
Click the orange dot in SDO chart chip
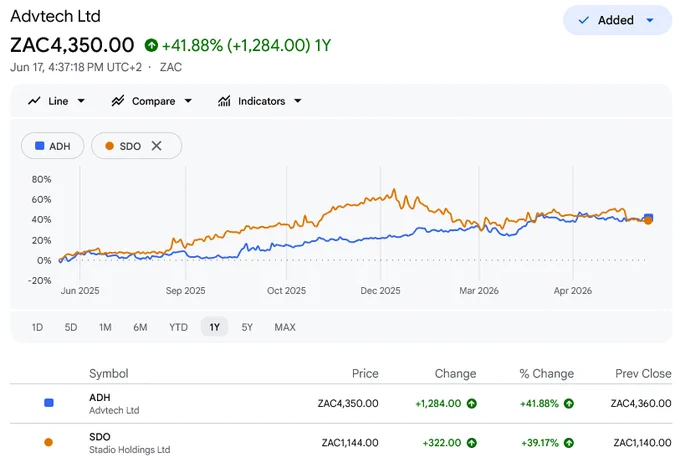point(109,146)
